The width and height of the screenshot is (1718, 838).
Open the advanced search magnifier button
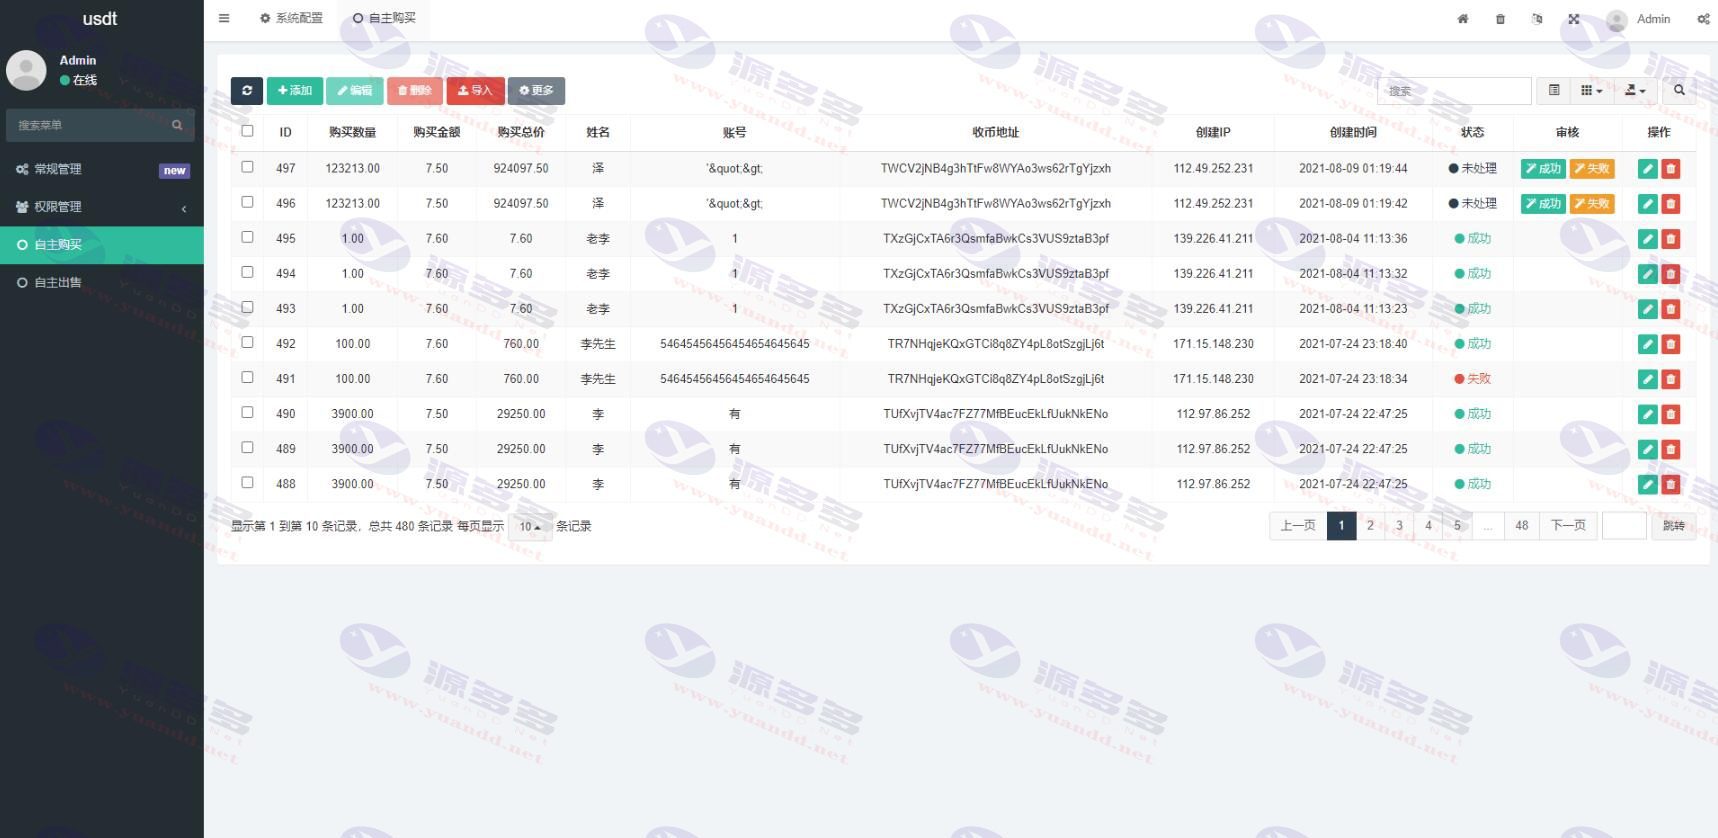coord(1679,91)
